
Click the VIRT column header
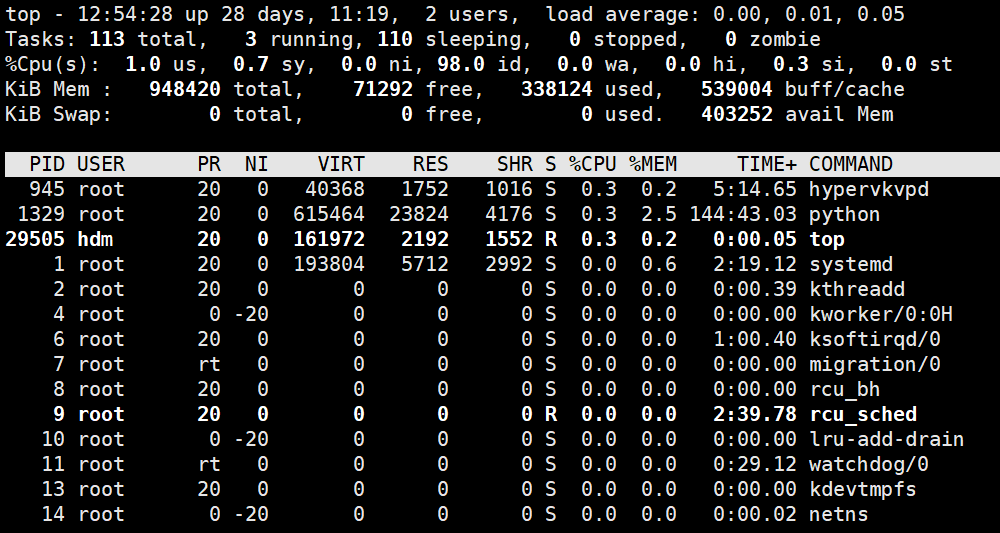click(x=341, y=164)
